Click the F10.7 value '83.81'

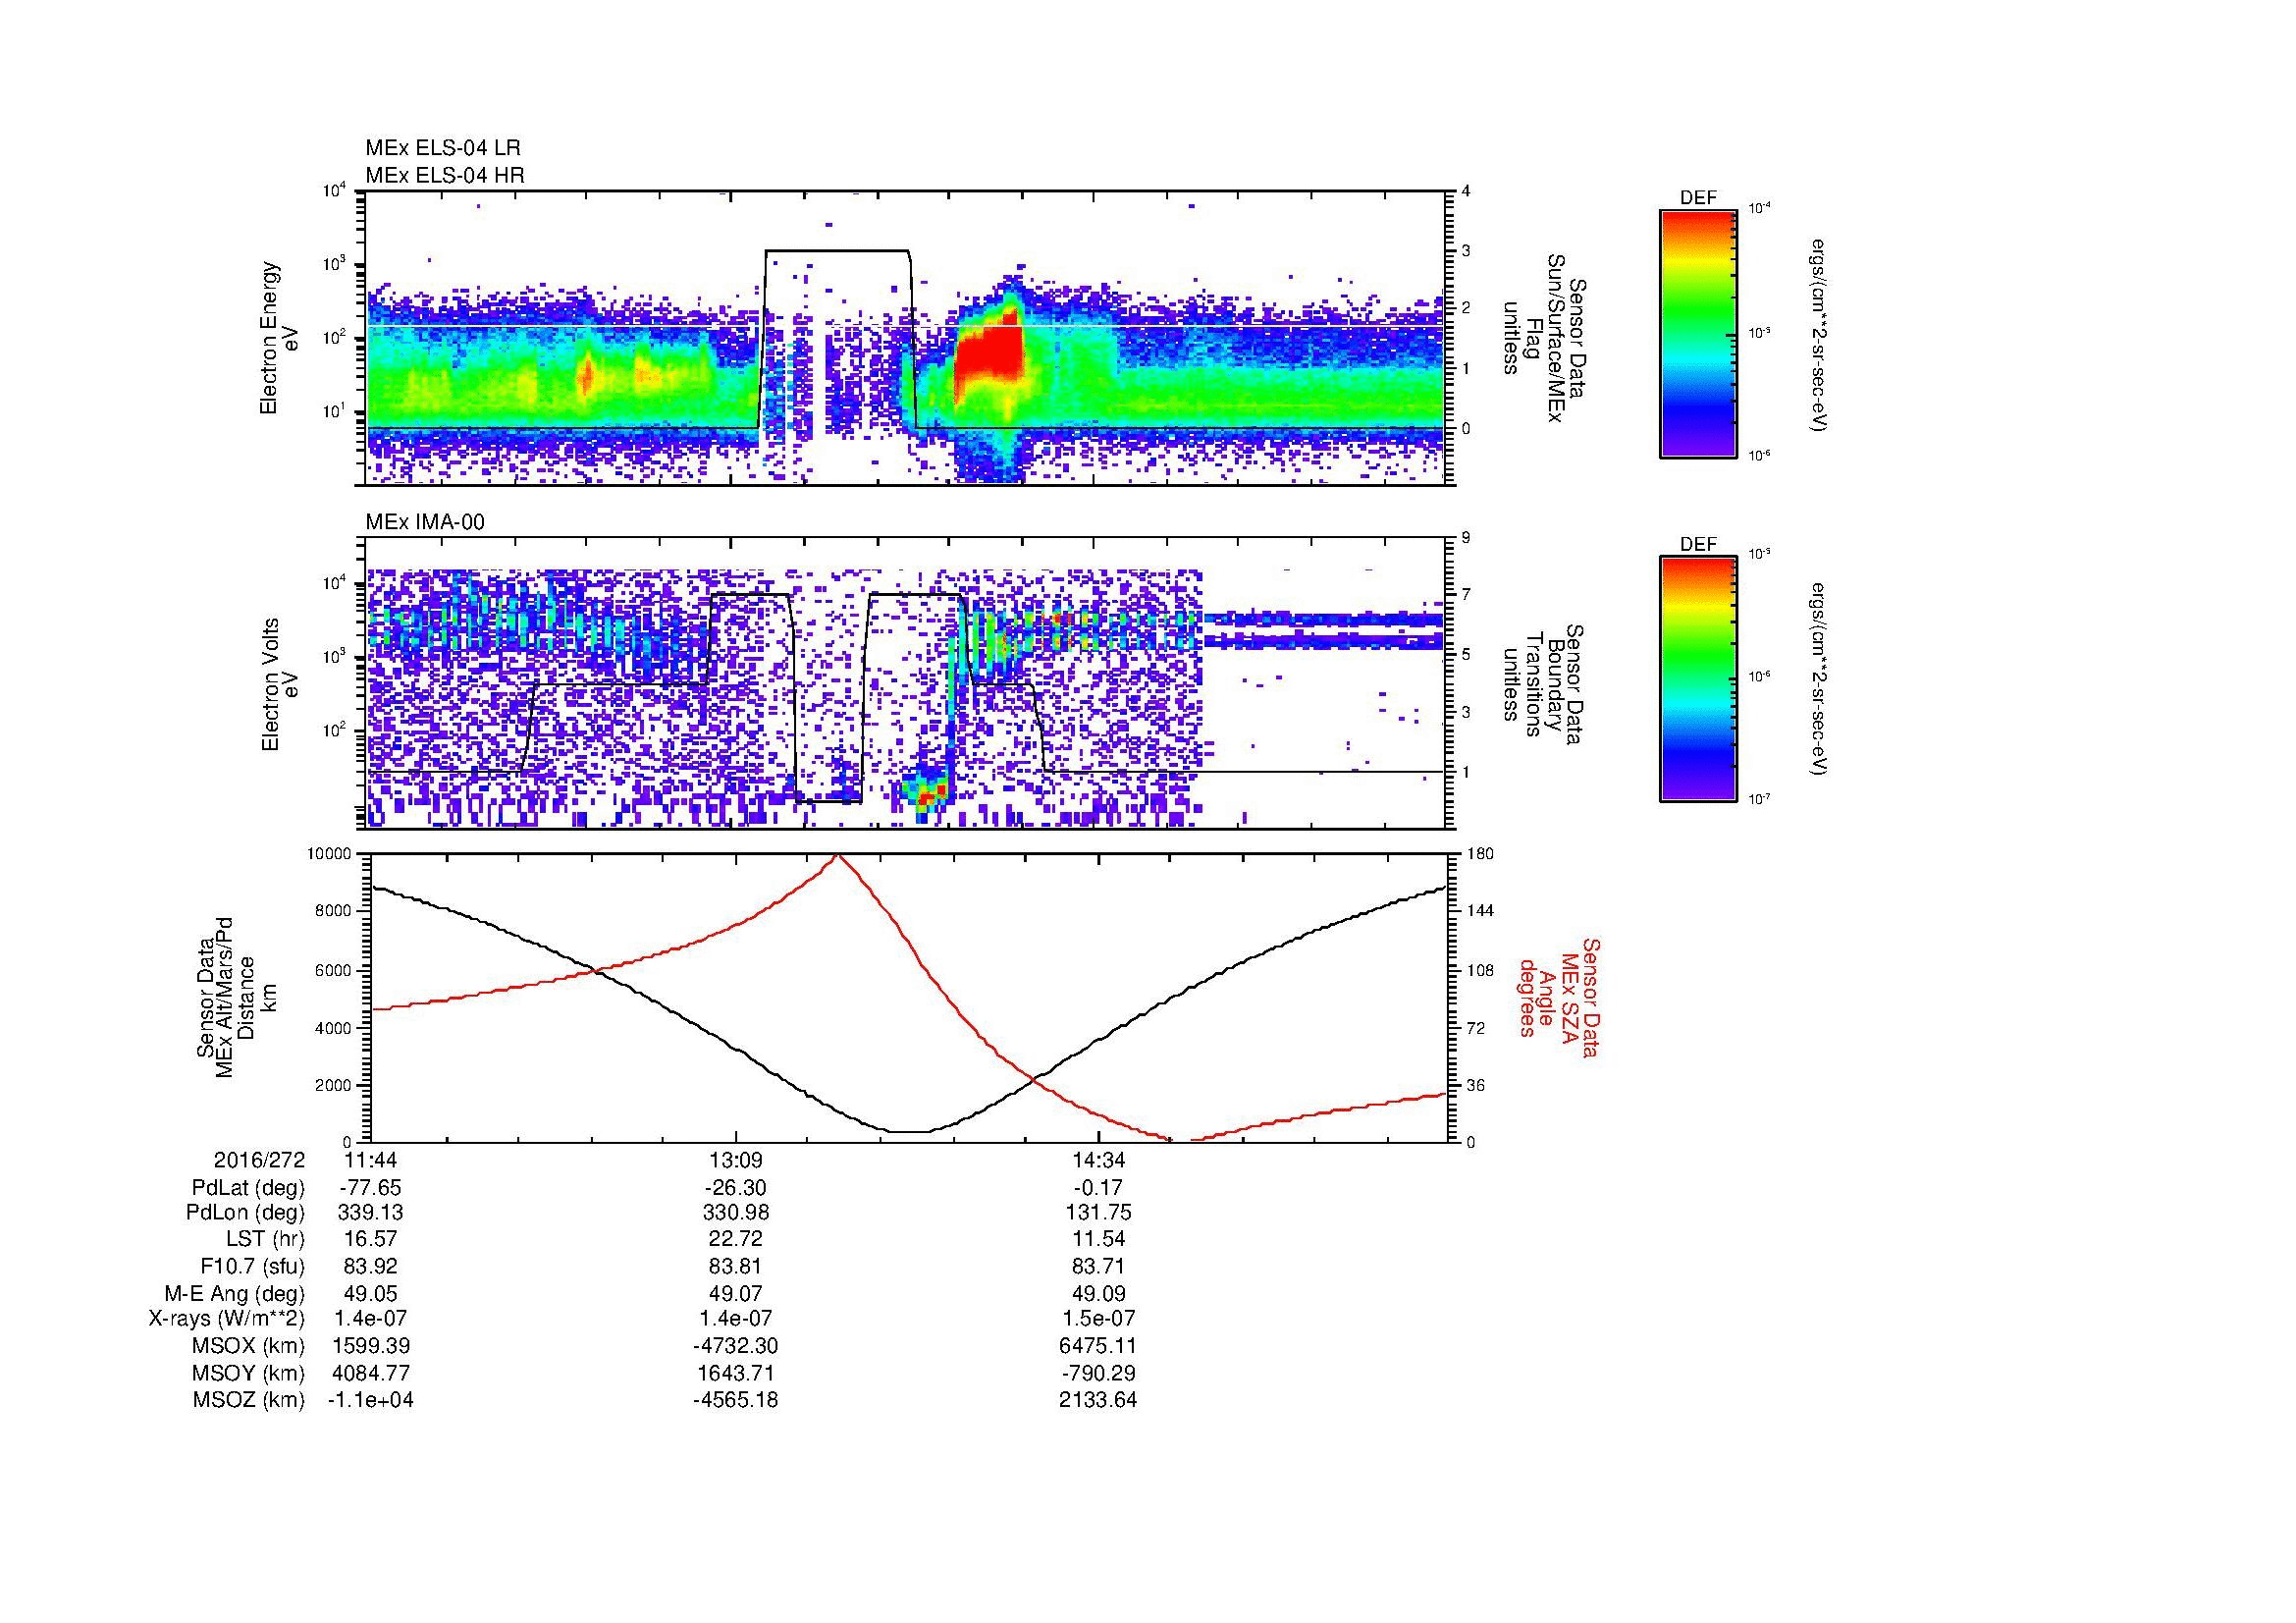[x=736, y=1266]
